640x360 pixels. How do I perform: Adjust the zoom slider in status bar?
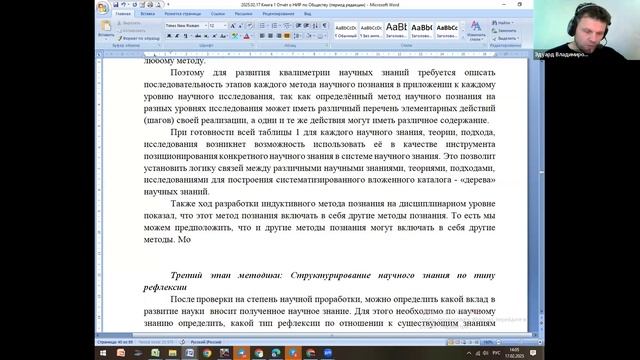tap(518, 342)
